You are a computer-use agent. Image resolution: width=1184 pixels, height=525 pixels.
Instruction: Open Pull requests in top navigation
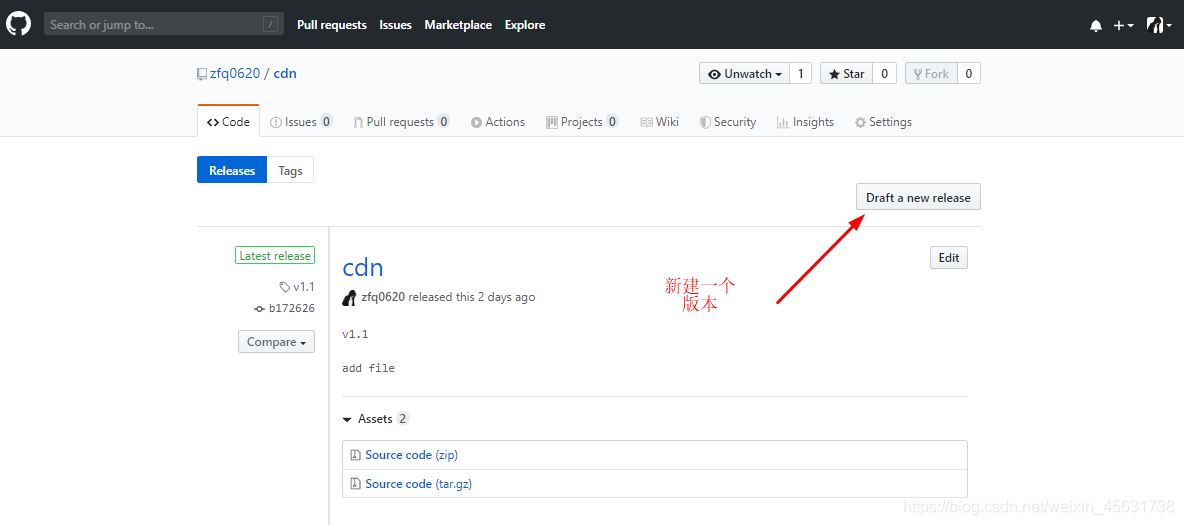[331, 25]
